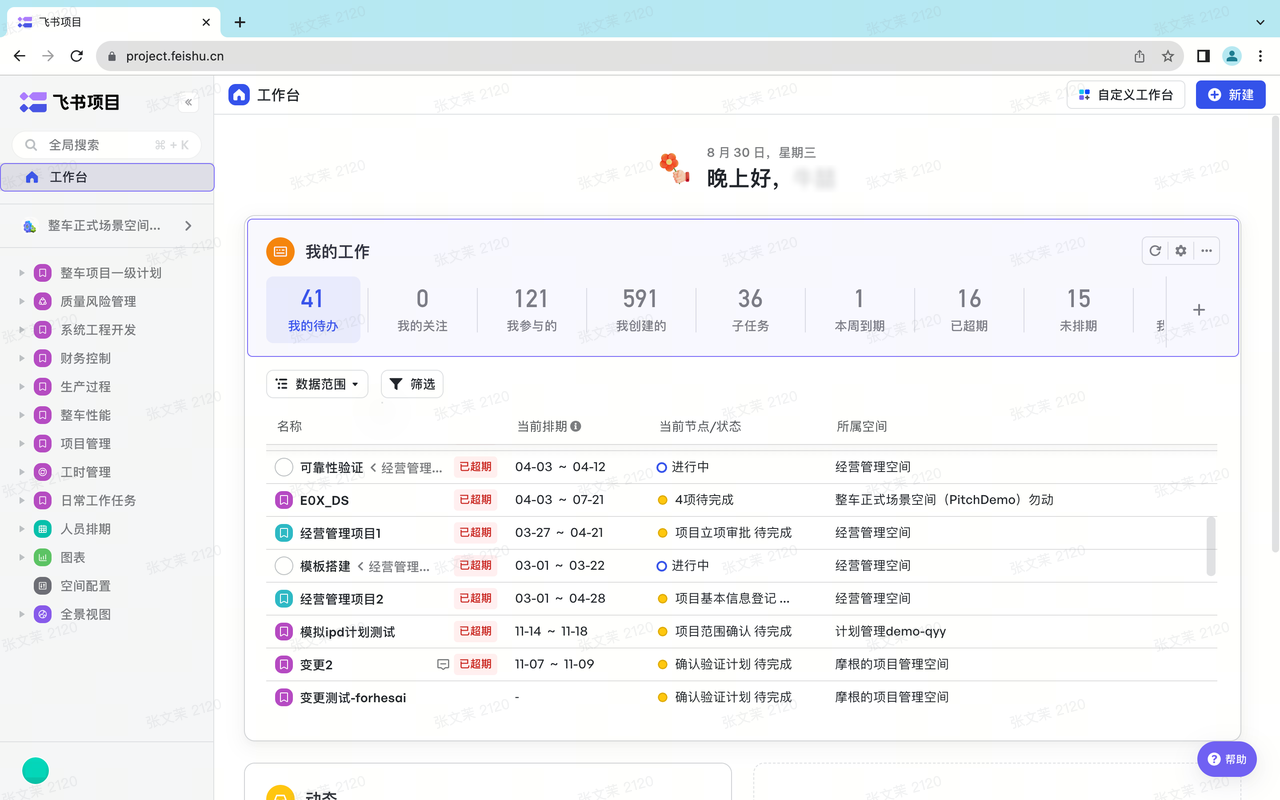Click the 人员排期 sidebar icon
The image size is (1280, 800).
43,529
